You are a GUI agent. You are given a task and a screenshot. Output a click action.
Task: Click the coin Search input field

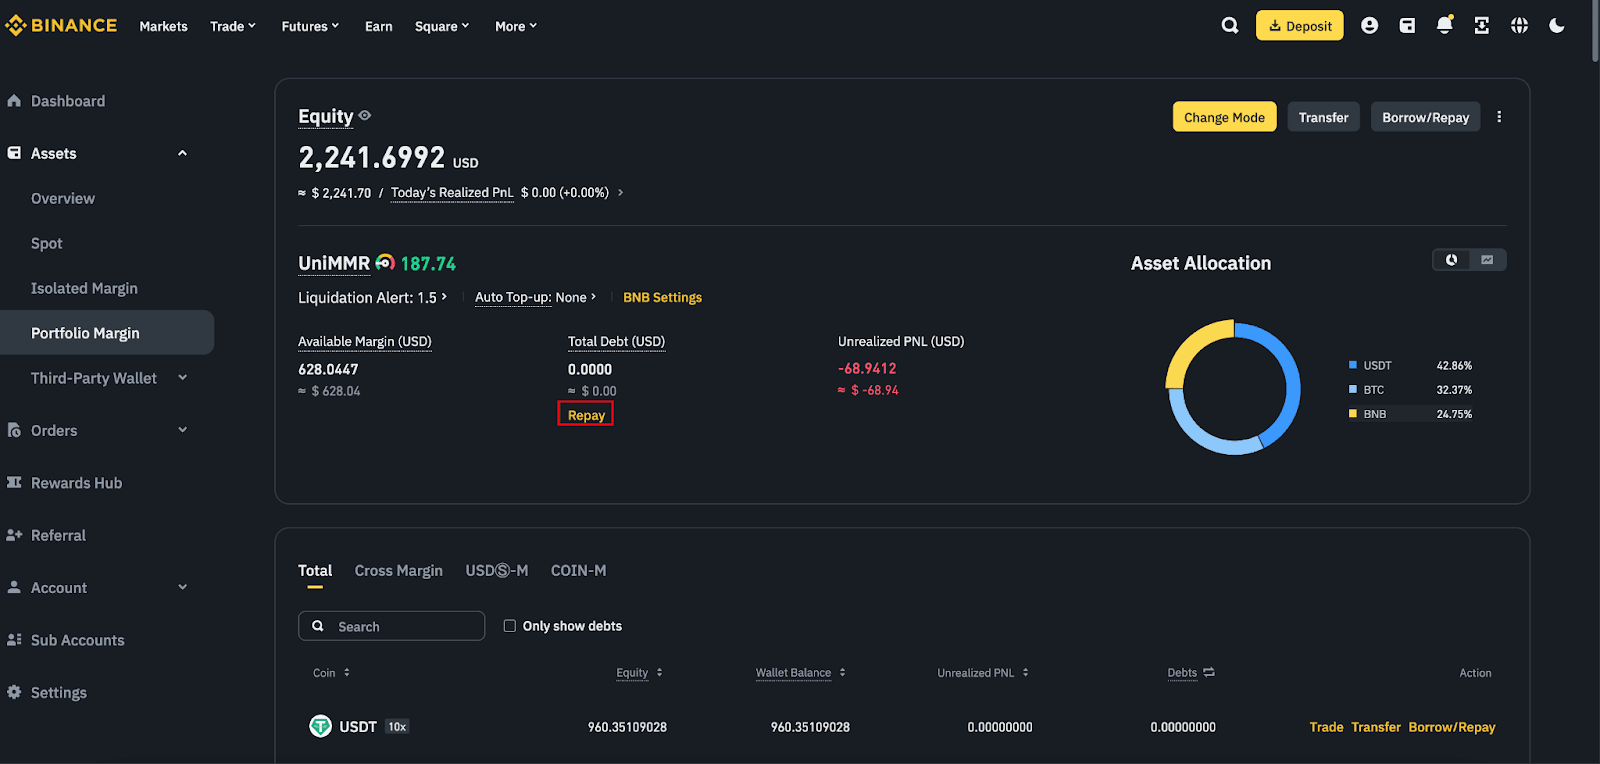coord(400,626)
